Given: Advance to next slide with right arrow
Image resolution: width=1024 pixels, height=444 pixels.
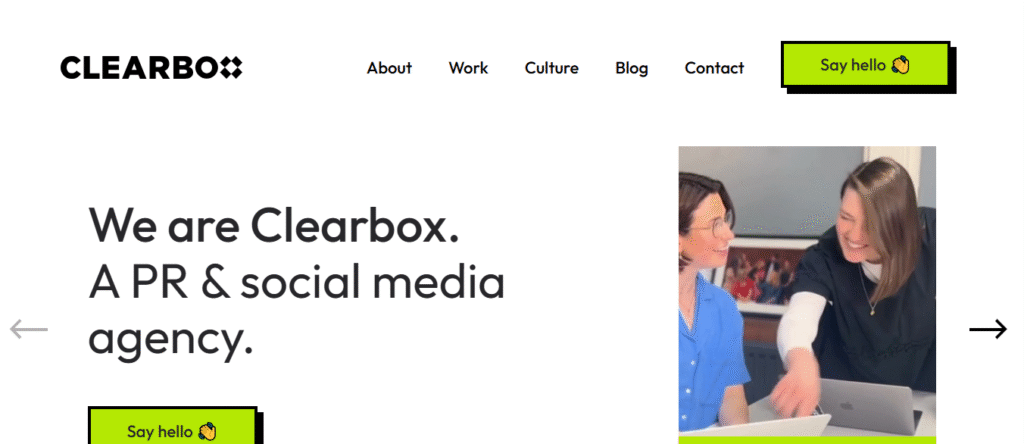Looking at the screenshot, I should click(x=988, y=329).
